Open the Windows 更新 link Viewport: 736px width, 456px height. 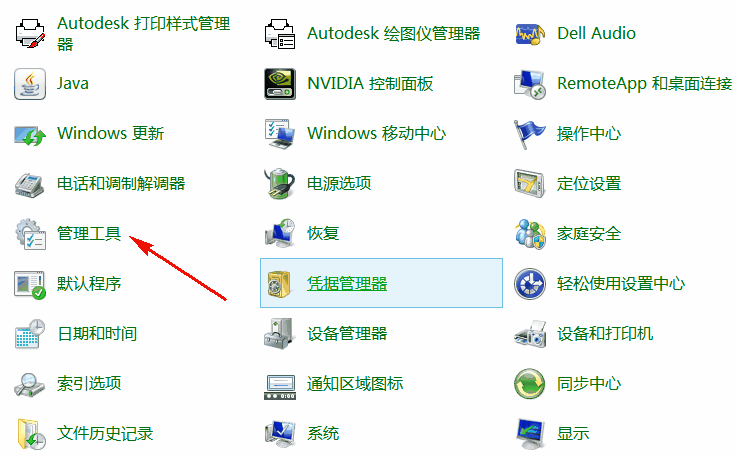(110, 134)
